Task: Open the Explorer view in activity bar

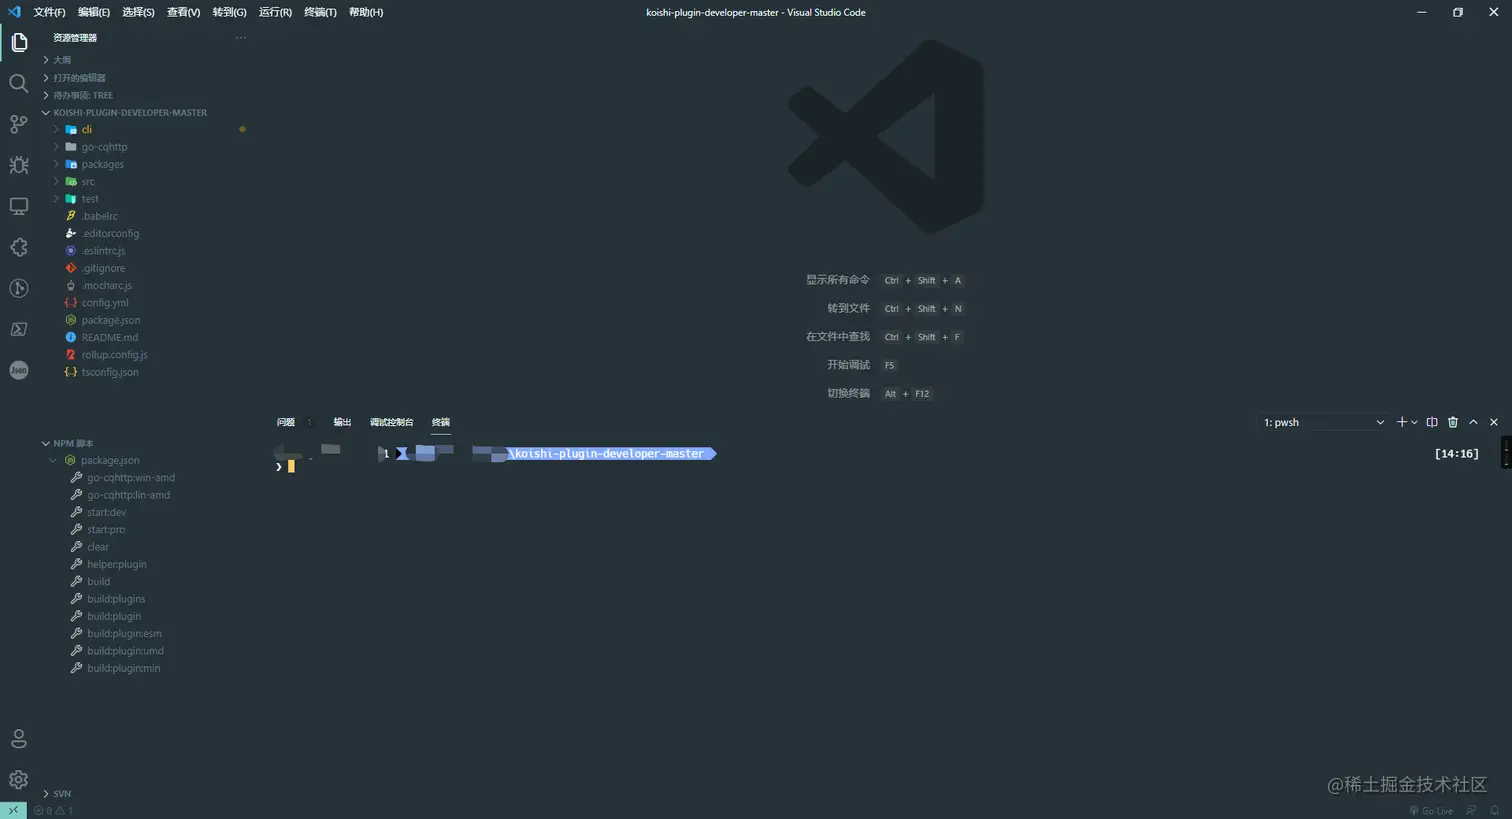Action: tap(19, 43)
